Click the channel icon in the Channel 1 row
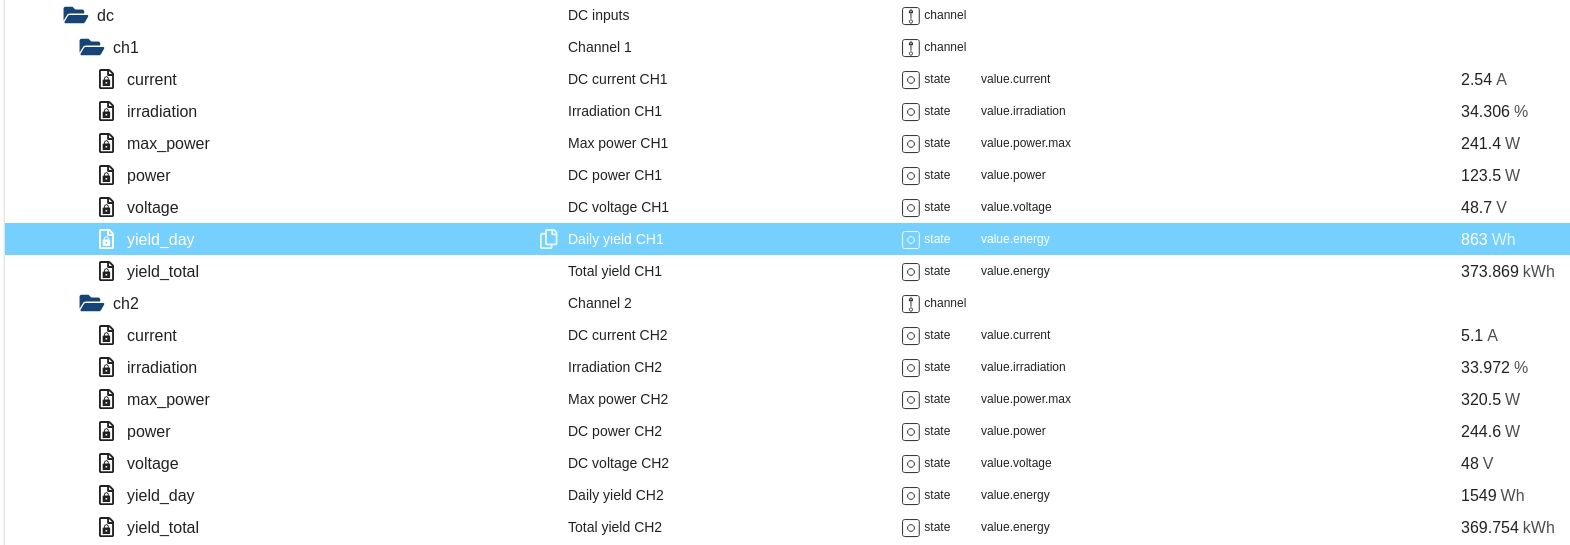The width and height of the screenshot is (1570, 545). point(910,48)
